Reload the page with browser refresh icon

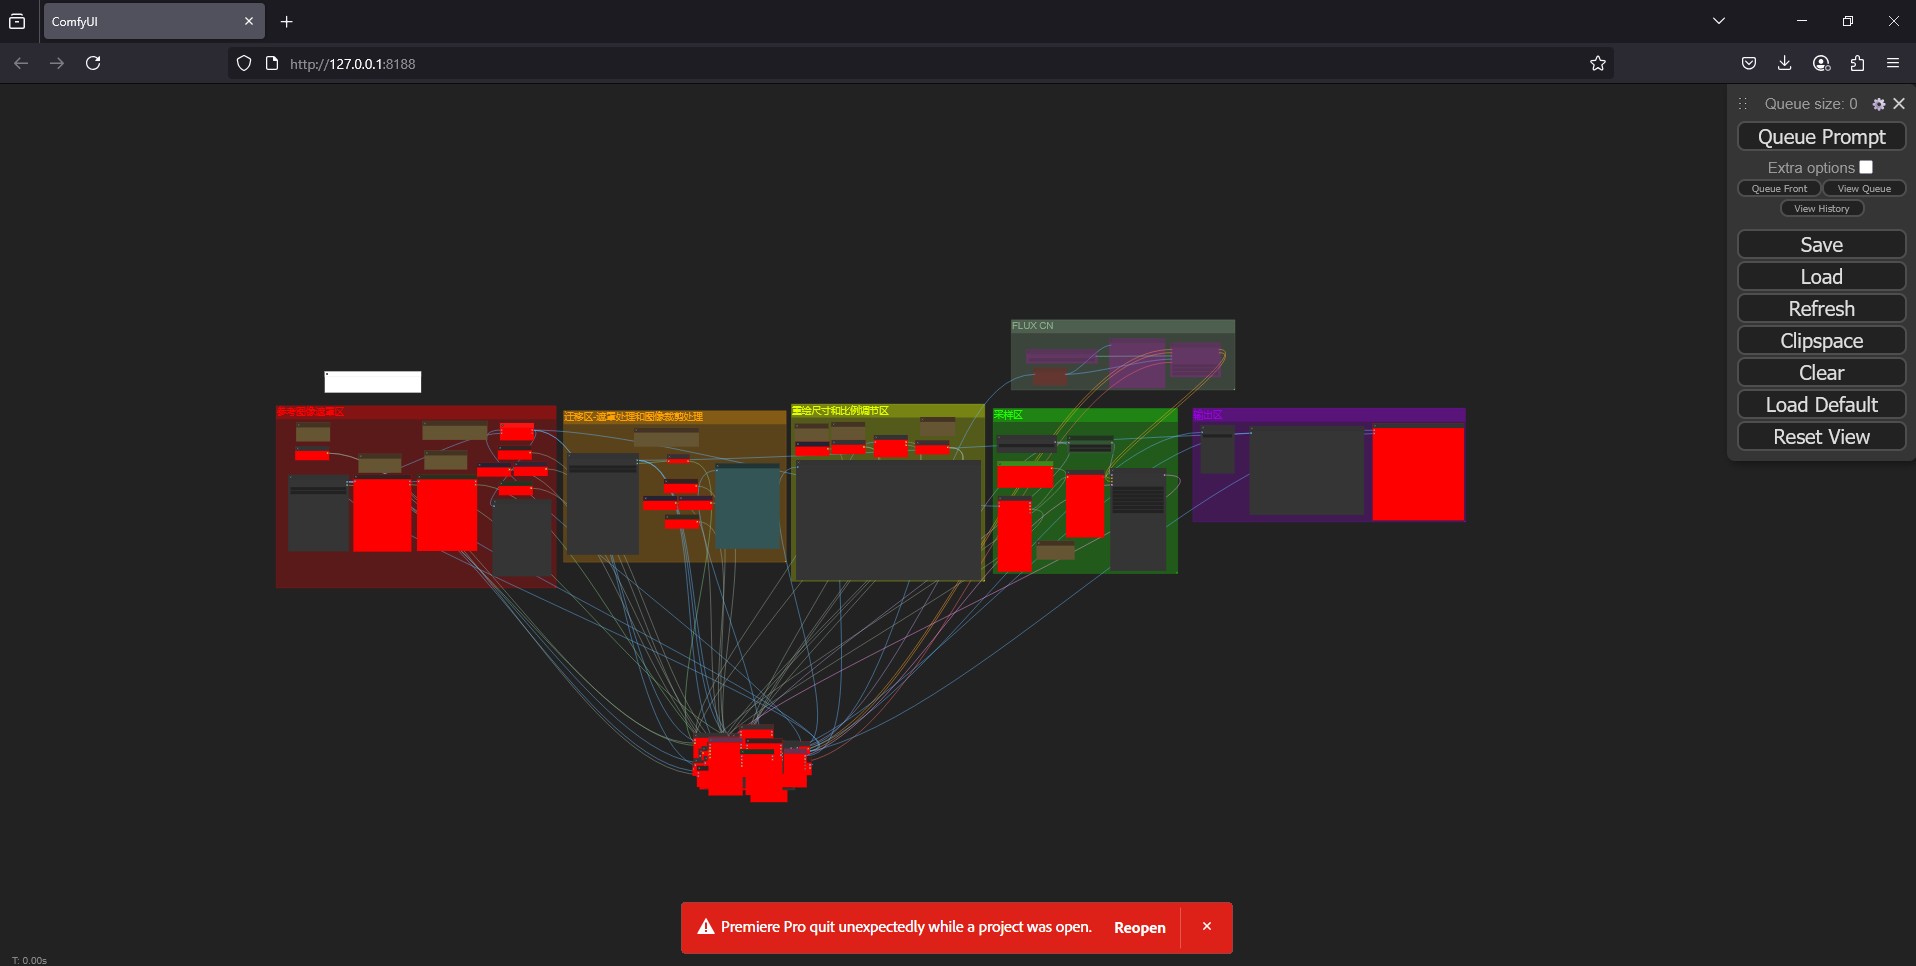(x=93, y=63)
